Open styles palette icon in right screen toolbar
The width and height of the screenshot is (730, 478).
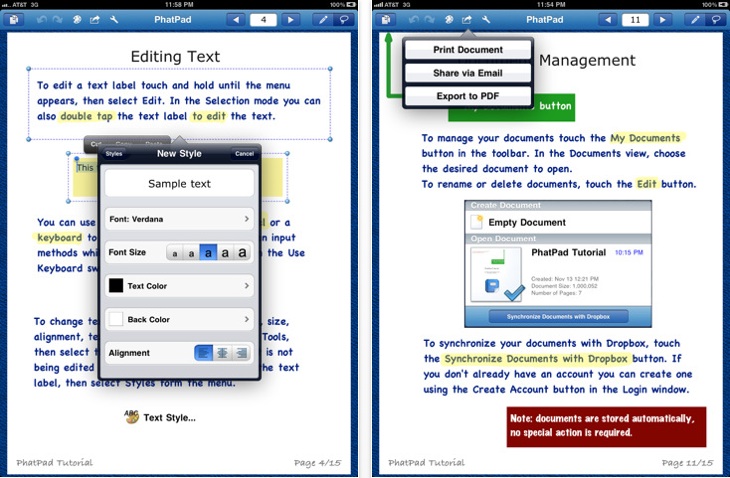(x=449, y=20)
